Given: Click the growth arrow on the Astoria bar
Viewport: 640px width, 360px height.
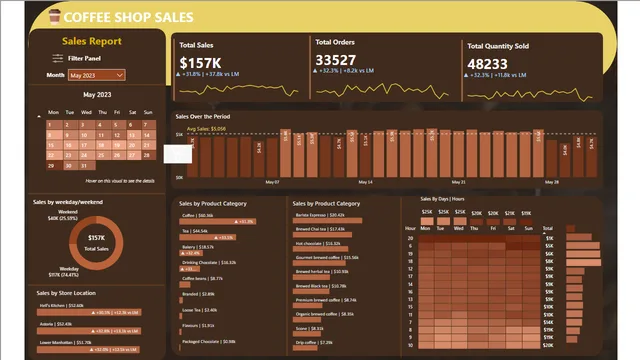Looking at the screenshot, I should 93,331.
